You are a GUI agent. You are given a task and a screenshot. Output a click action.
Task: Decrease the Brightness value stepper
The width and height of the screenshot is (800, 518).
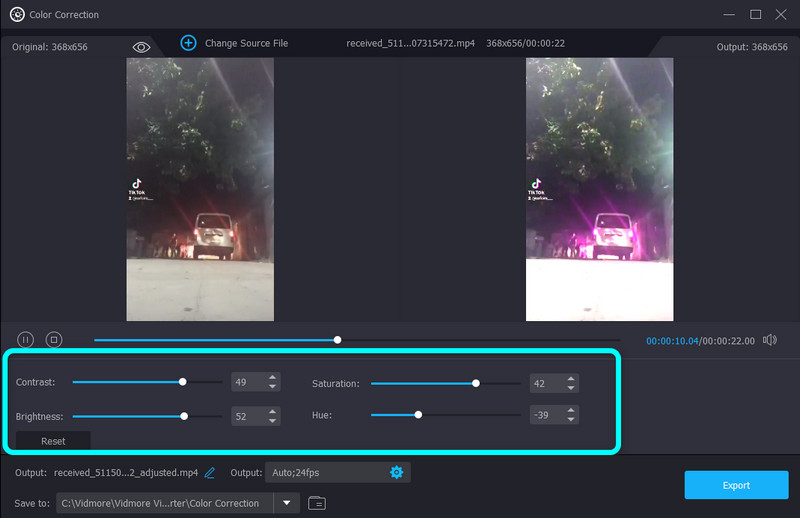271,420
